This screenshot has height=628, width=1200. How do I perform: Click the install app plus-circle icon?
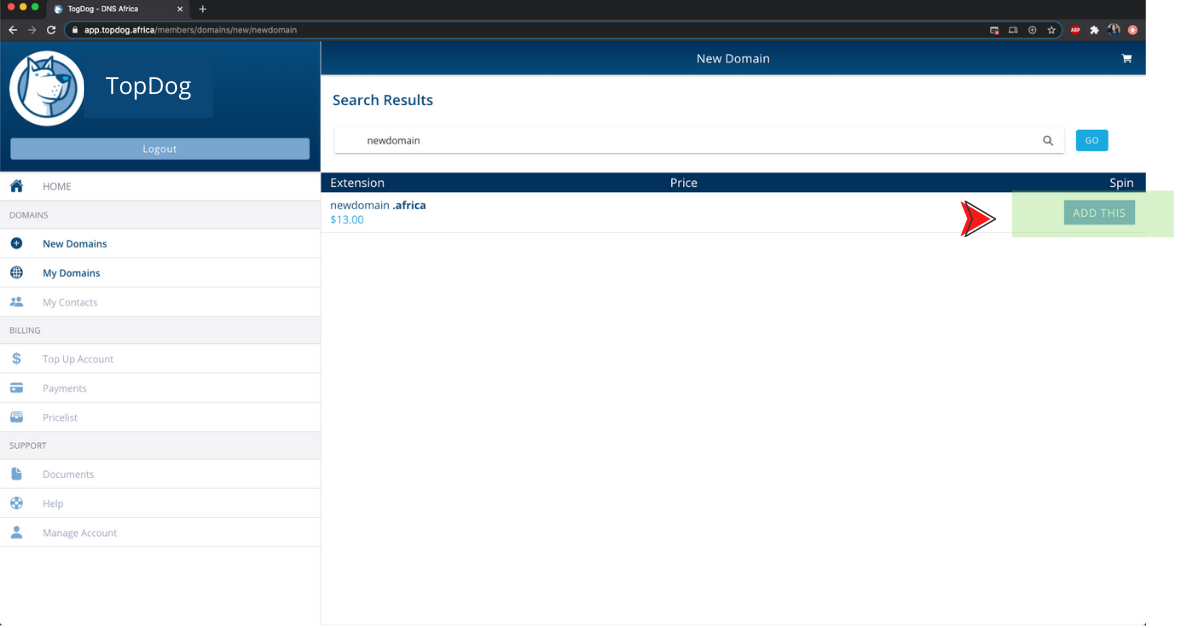point(1032,30)
